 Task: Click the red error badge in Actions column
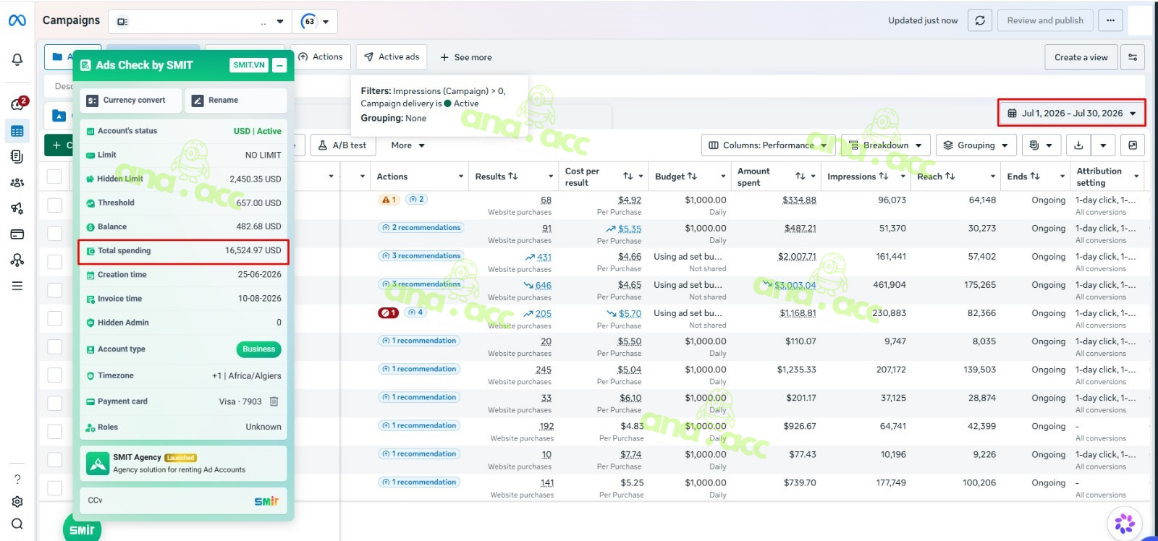pos(388,313)
